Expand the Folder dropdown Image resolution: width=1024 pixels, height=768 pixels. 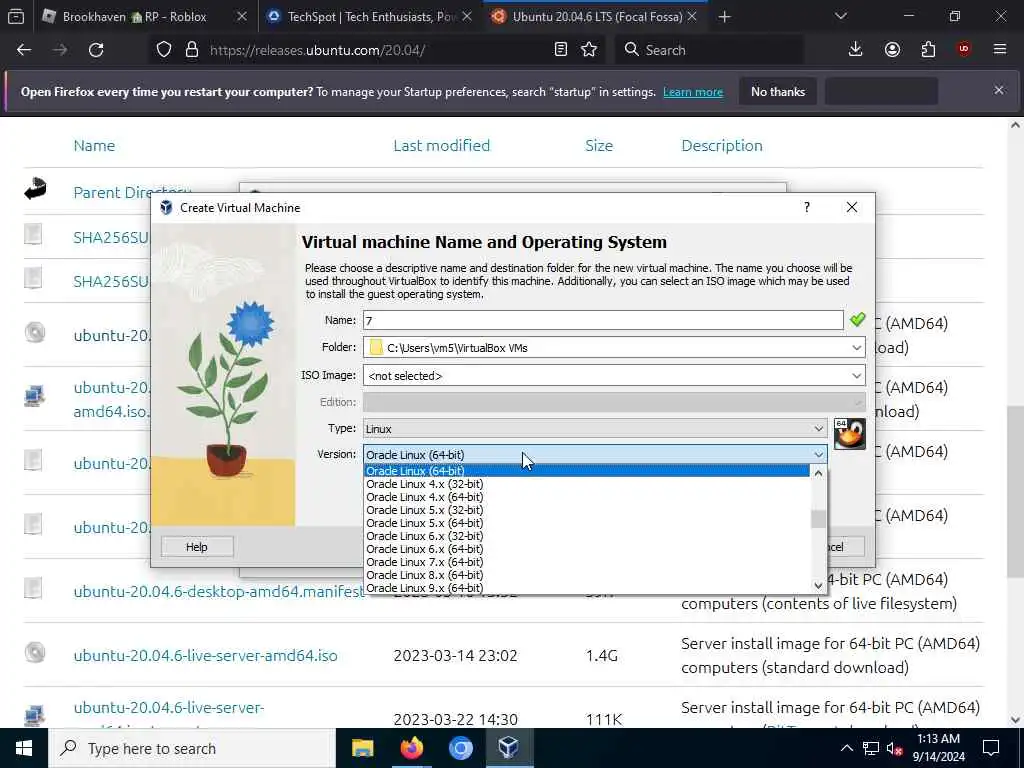pyautogui.click(x=856, y=347)
